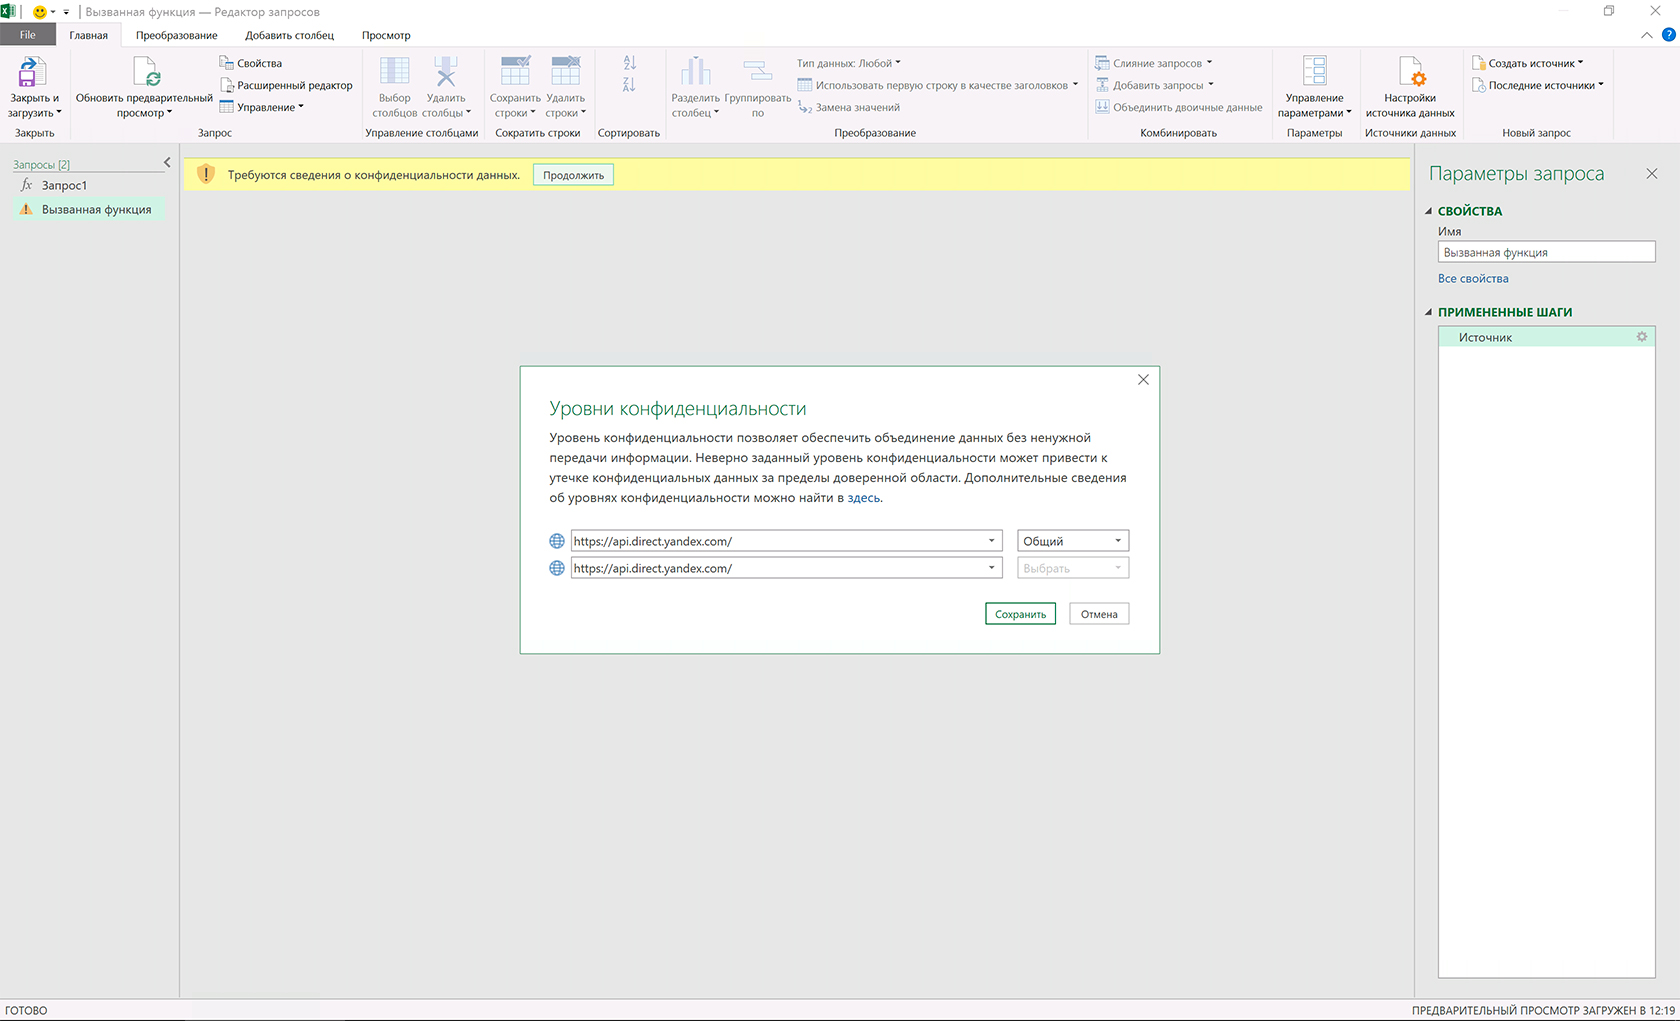Collapse the Queries pane with the arrow
The height and width of the screenshot is (1021, 1680).
tap(167, 162)
